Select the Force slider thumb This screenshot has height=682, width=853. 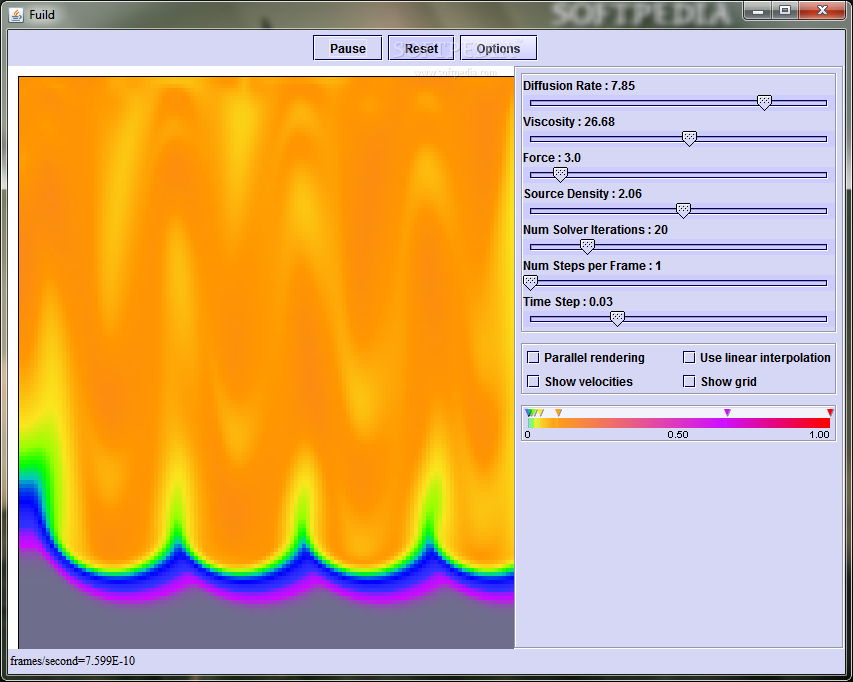(560, 174)
